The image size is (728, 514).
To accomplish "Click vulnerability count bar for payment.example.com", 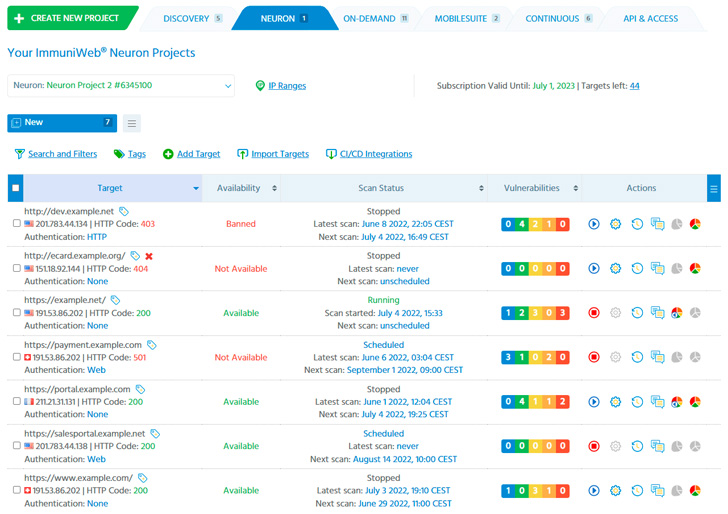I will click(535, 357).
